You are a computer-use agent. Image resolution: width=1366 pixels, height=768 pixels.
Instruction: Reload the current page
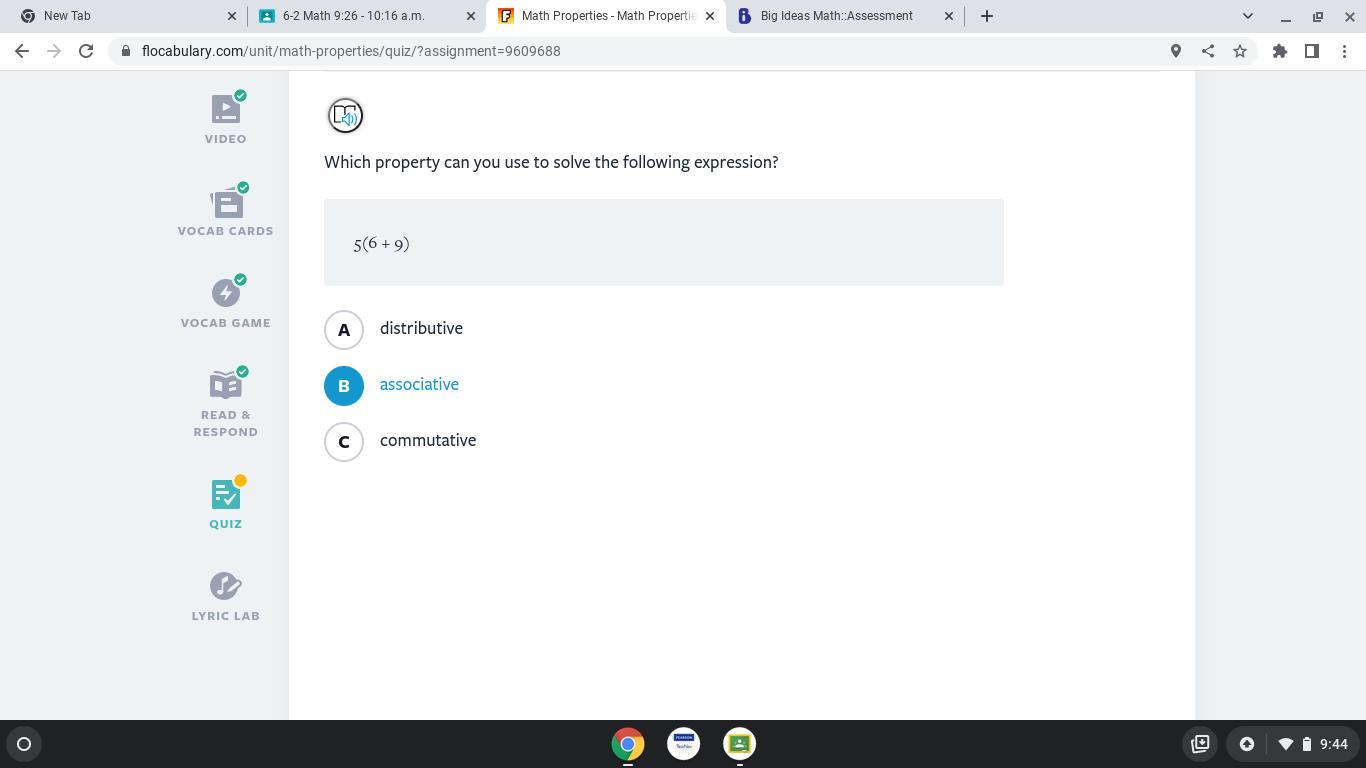pos(86,51)
